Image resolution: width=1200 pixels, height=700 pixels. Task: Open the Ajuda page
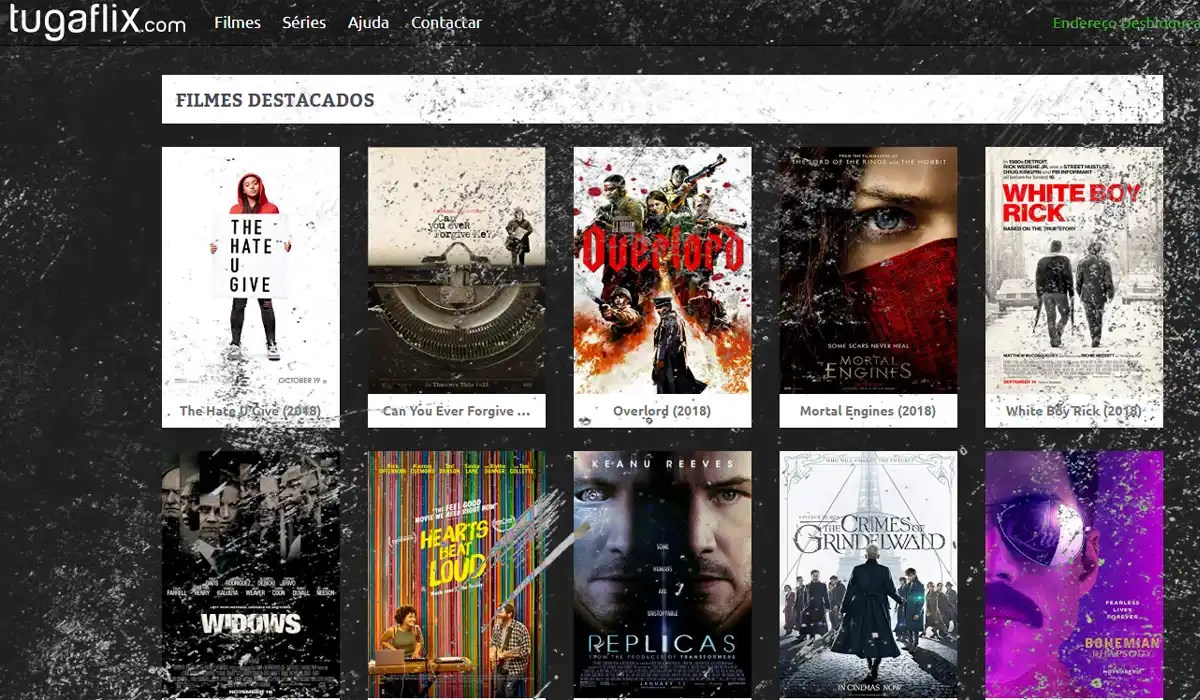point(368,22)
